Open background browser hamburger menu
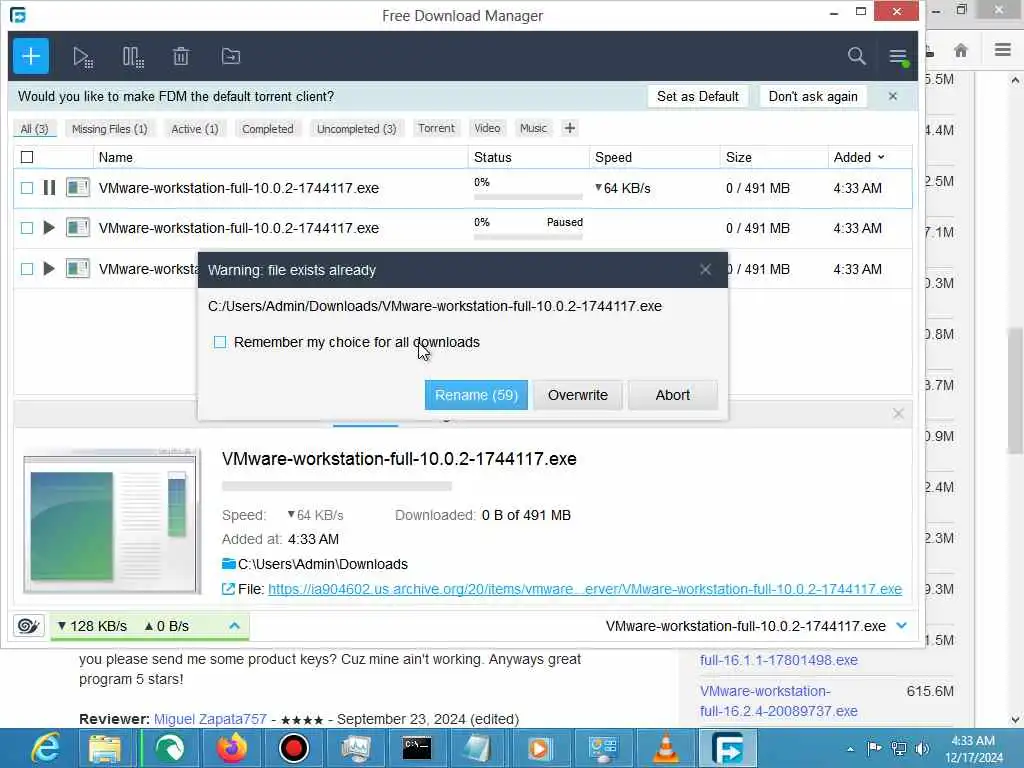1024x768 pixels. click(x=1003, y=50)
